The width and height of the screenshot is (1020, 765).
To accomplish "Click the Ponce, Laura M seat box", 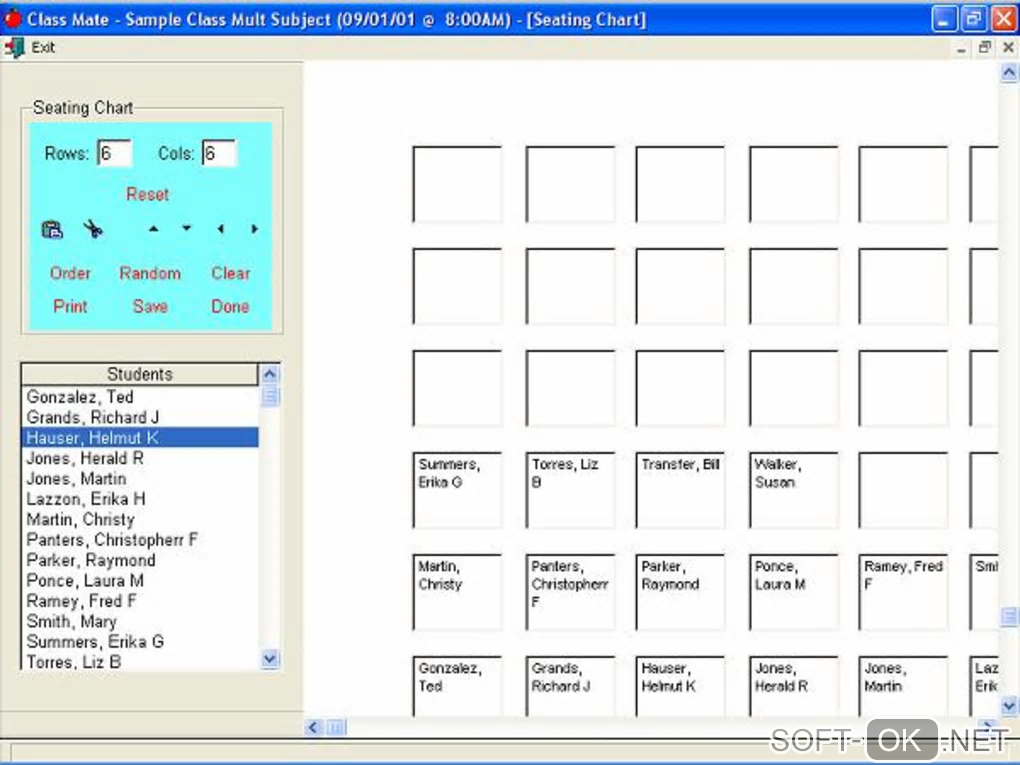I will tap(794, 593).
